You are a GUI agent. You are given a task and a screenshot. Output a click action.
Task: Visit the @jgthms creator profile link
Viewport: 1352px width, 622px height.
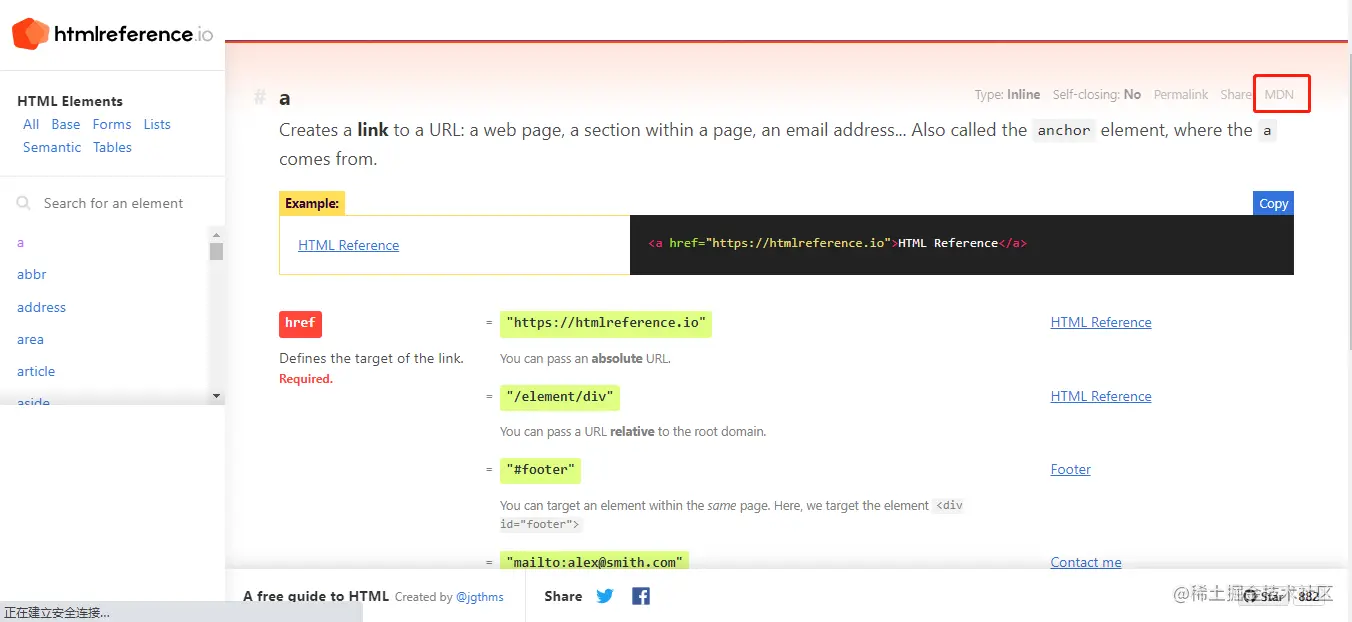[480, 597]
